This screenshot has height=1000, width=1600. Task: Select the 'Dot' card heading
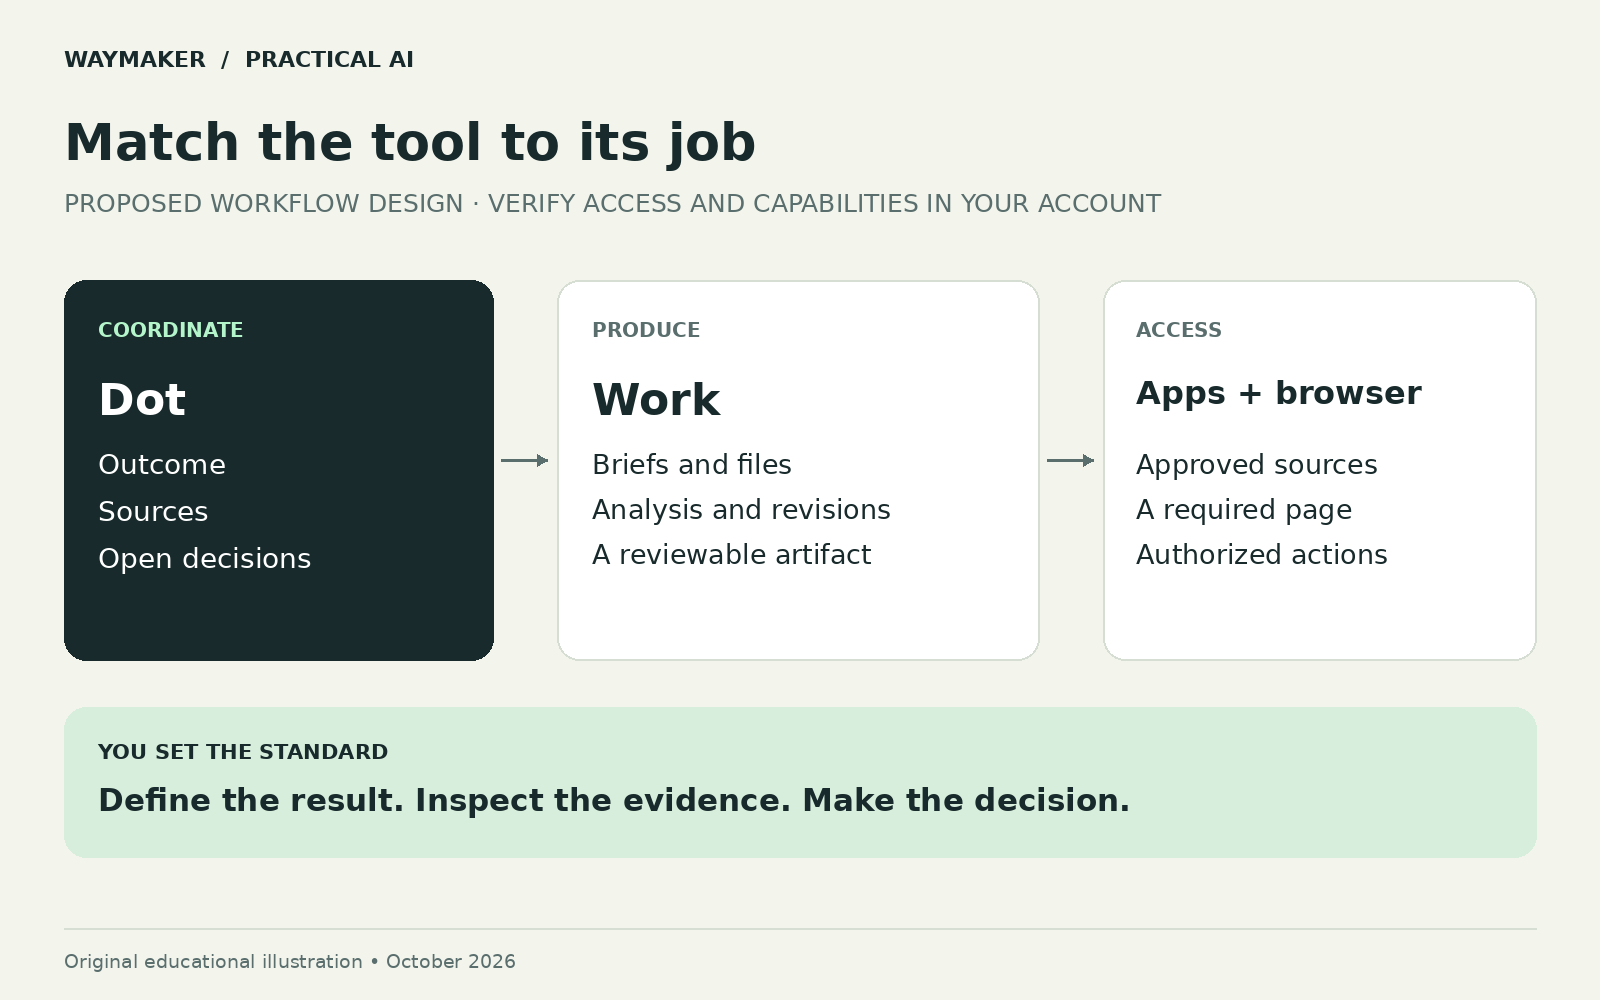142,400
